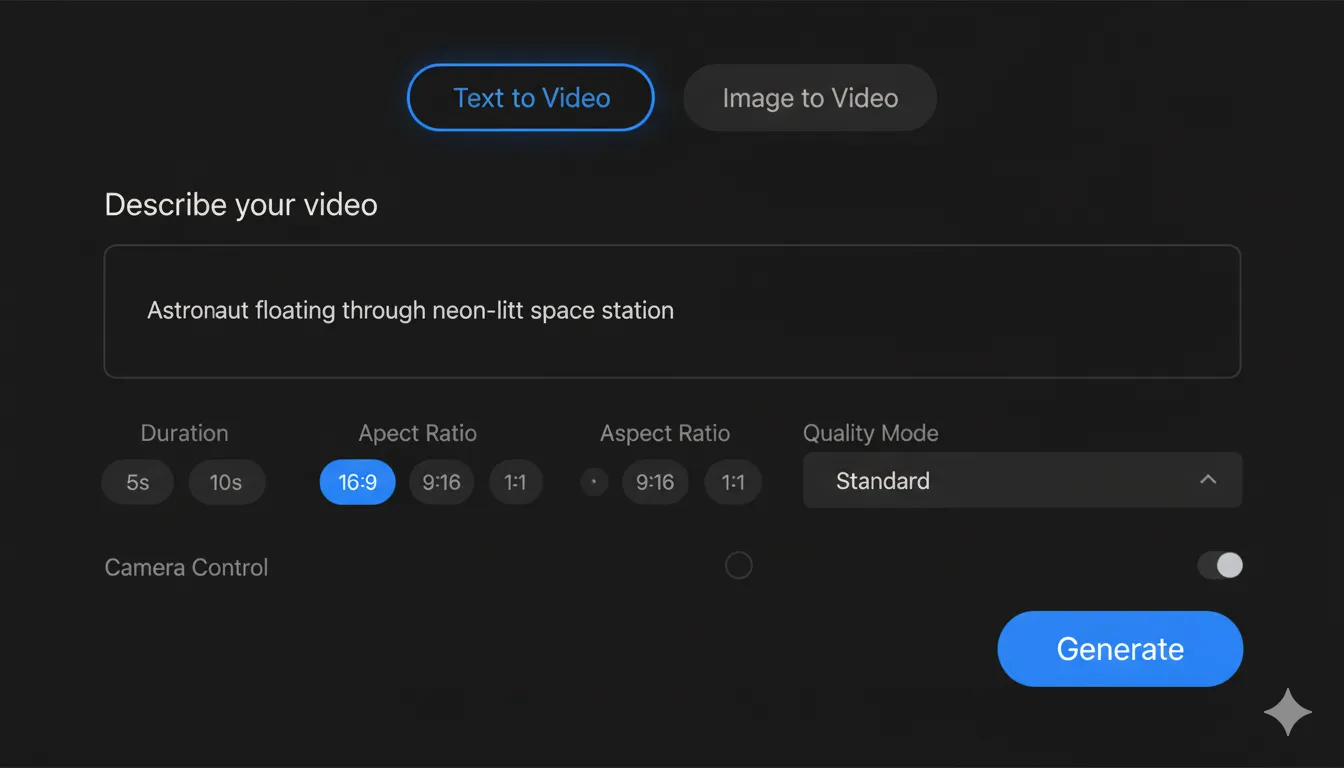Select the Text to Video tab

(530, 97)
